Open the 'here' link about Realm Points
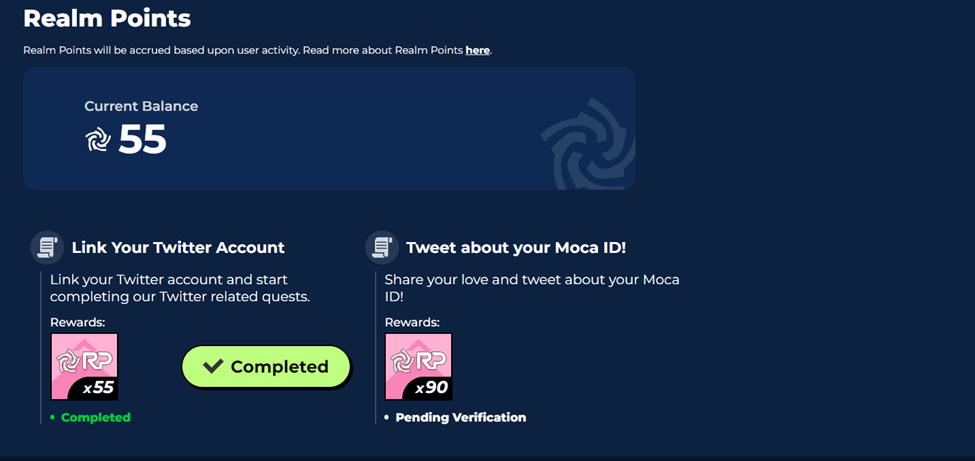This screenshot has height=461, width=975. point(478,50)
